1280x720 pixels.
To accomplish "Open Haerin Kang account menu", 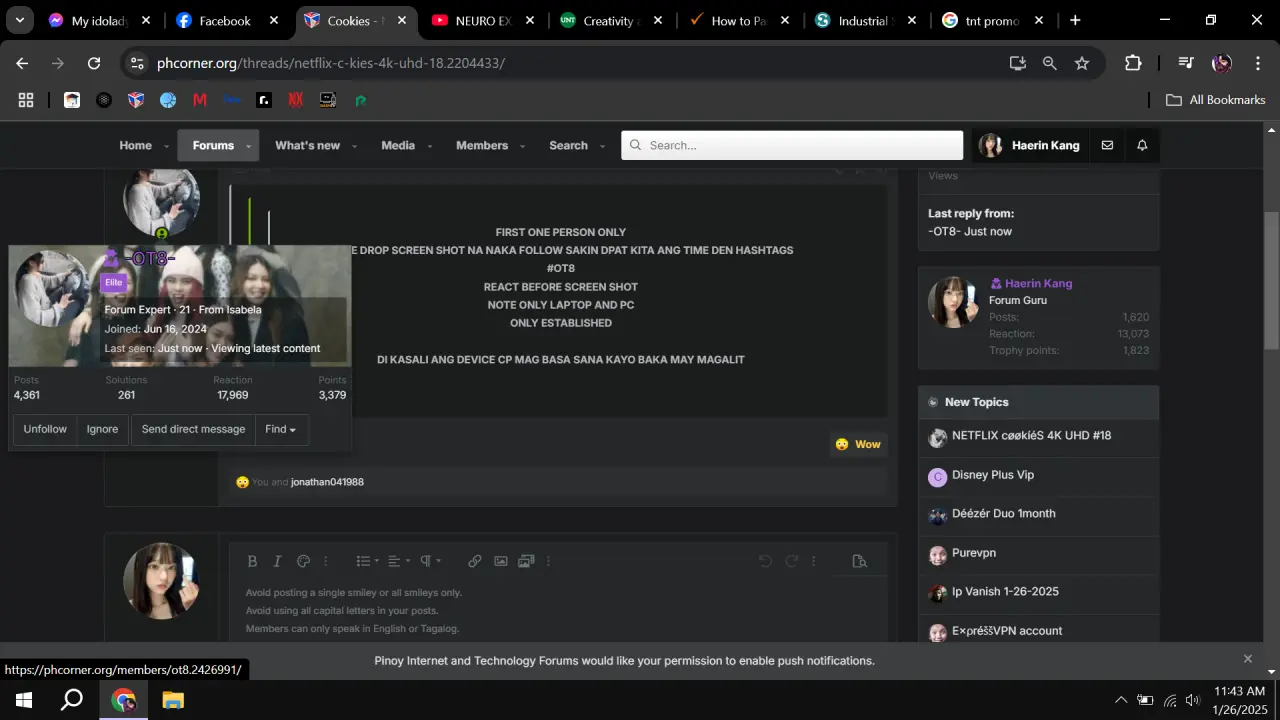I will [x=1029, y=145].
